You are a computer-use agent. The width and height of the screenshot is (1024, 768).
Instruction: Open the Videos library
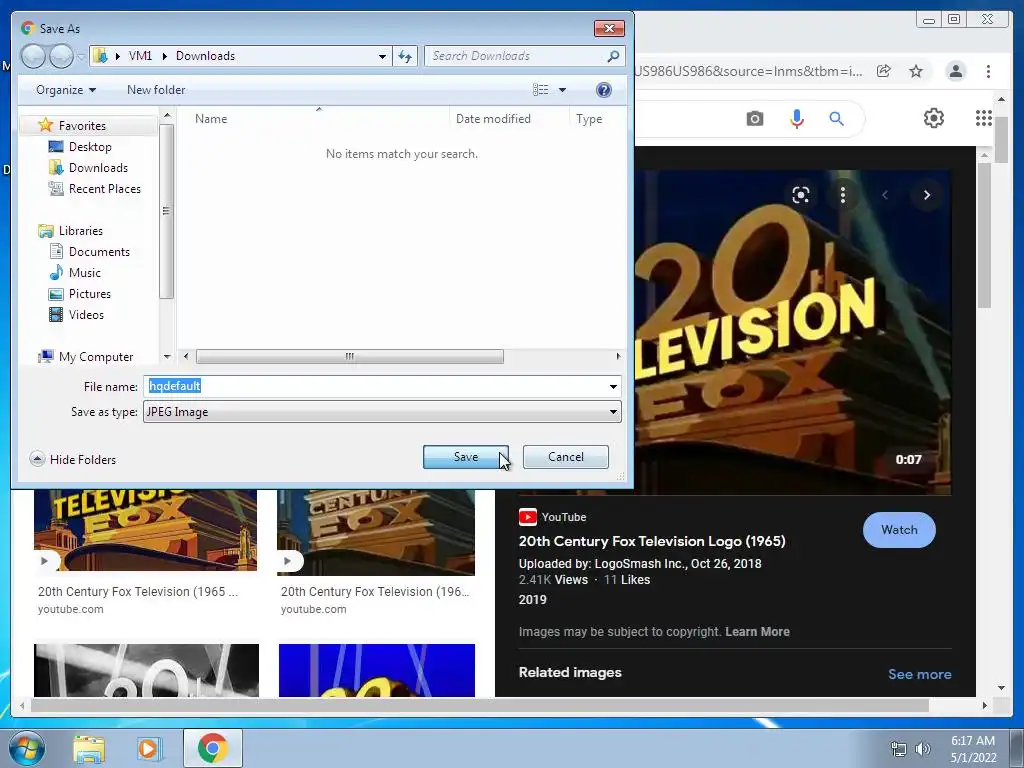coord(86,315)
